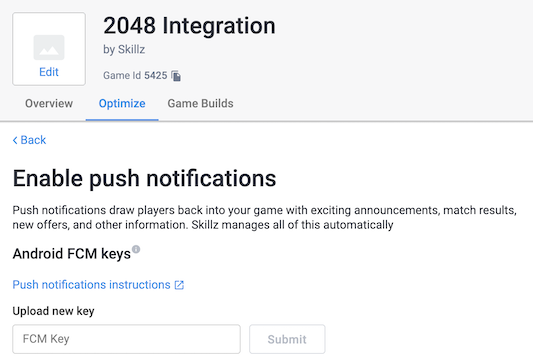Click the Submit button
The image size is (533, 364).
287,339
